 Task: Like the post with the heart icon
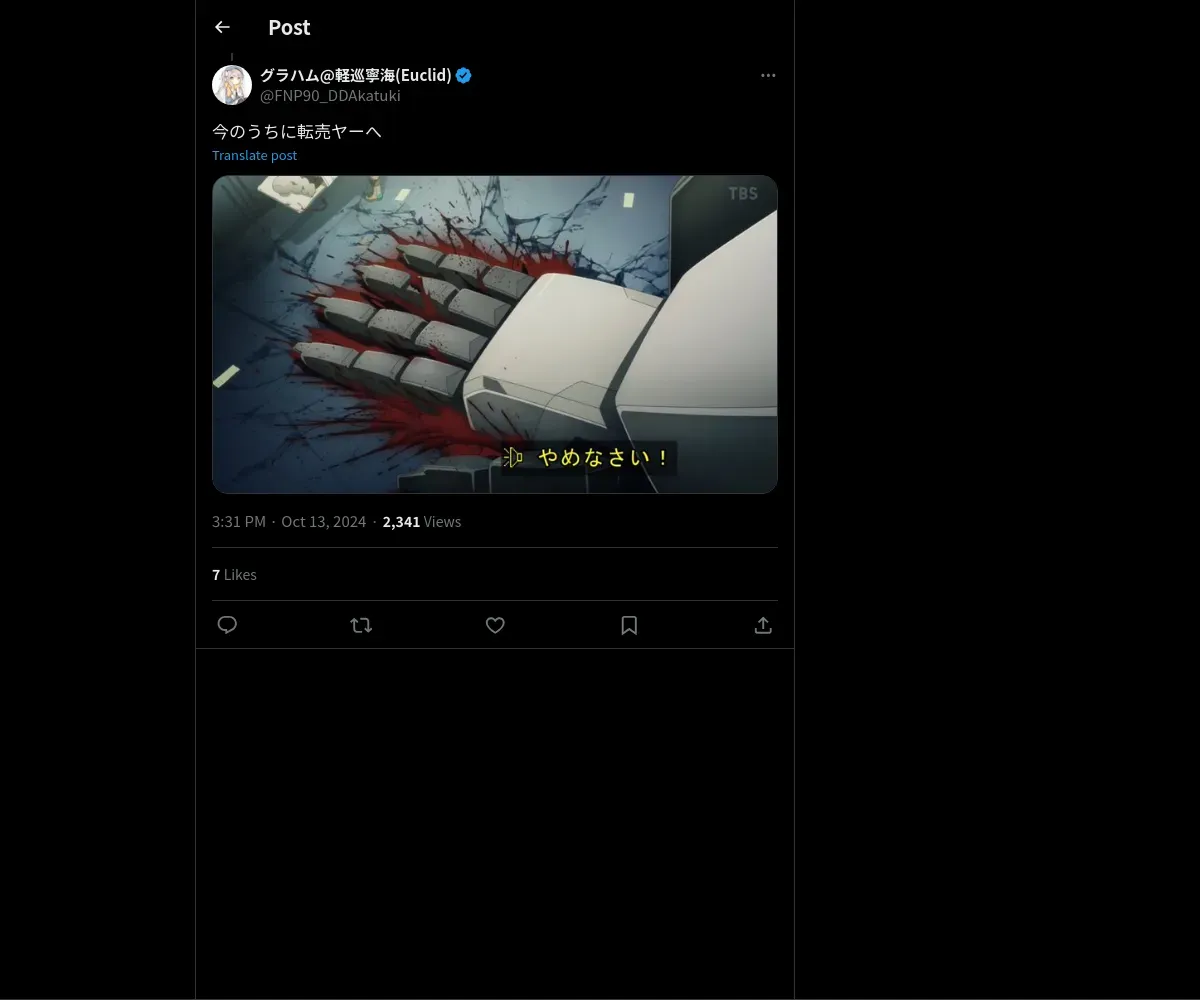pos(495,625)
